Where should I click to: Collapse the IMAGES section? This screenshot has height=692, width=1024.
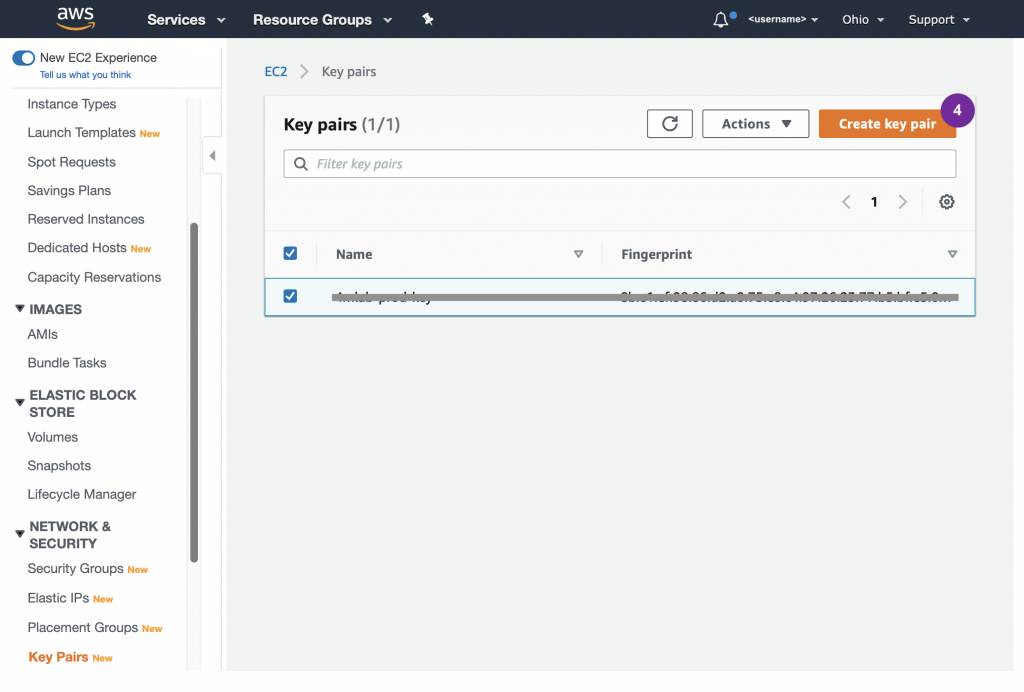20,309
